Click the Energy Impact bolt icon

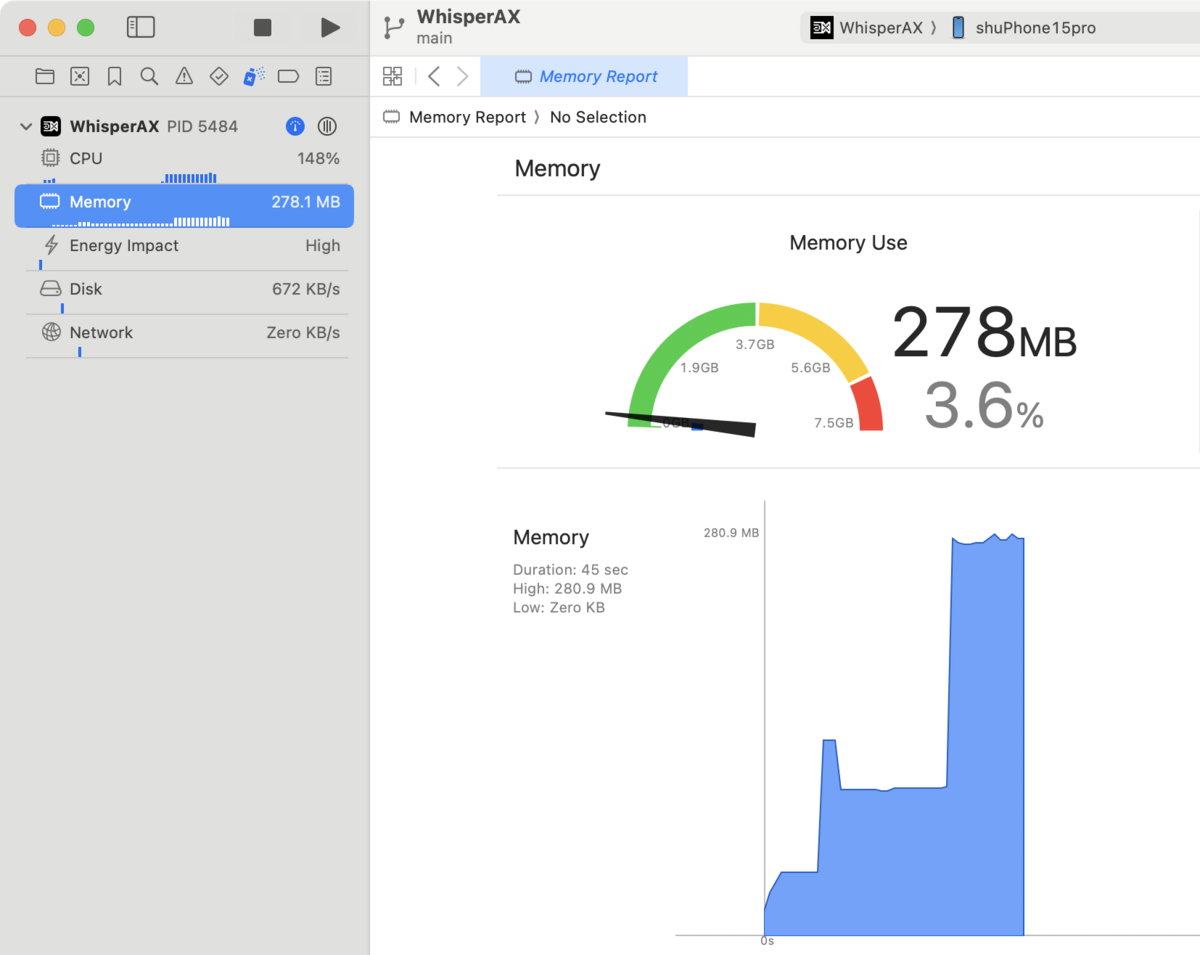point(51,245)
